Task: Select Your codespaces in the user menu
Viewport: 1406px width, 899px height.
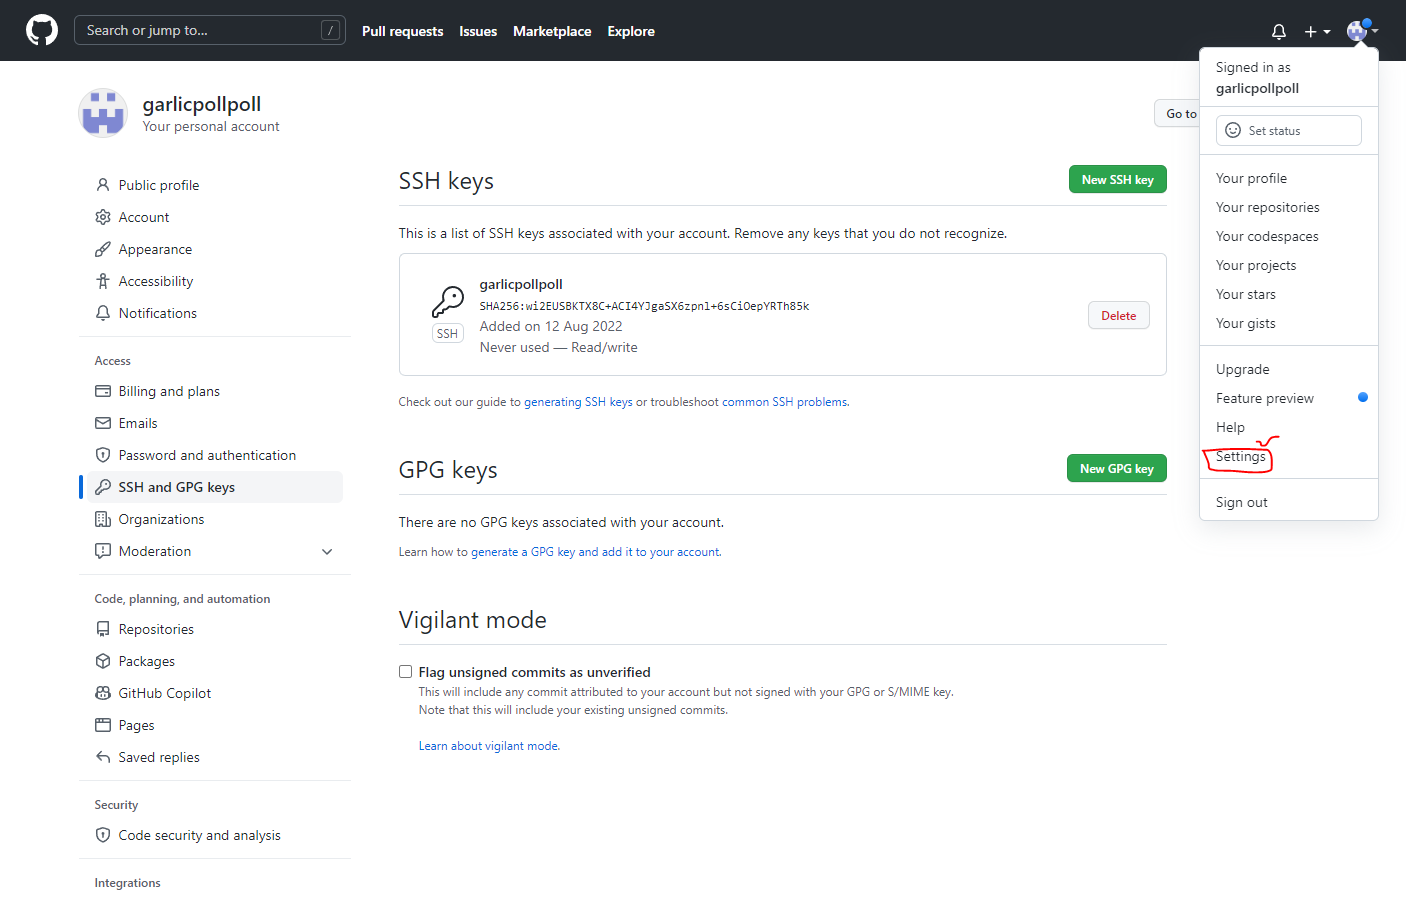Action: tap(1289, 236)
